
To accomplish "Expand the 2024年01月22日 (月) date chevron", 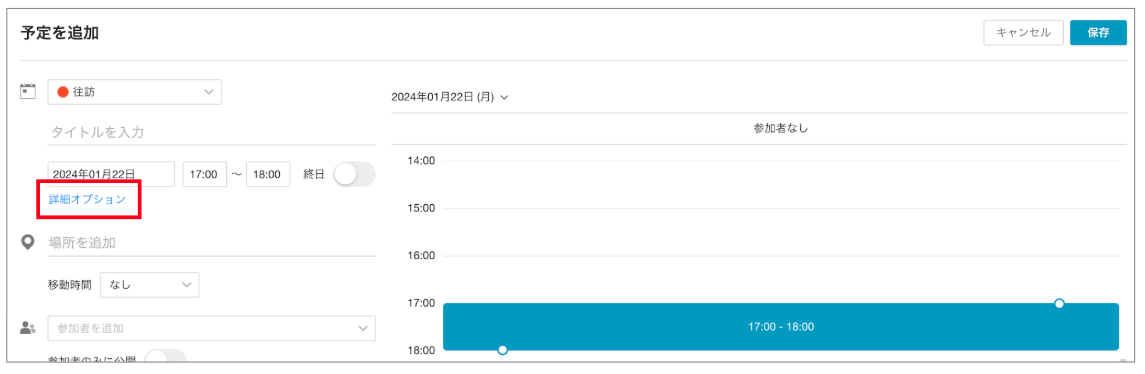I will (x=505, y=97).
